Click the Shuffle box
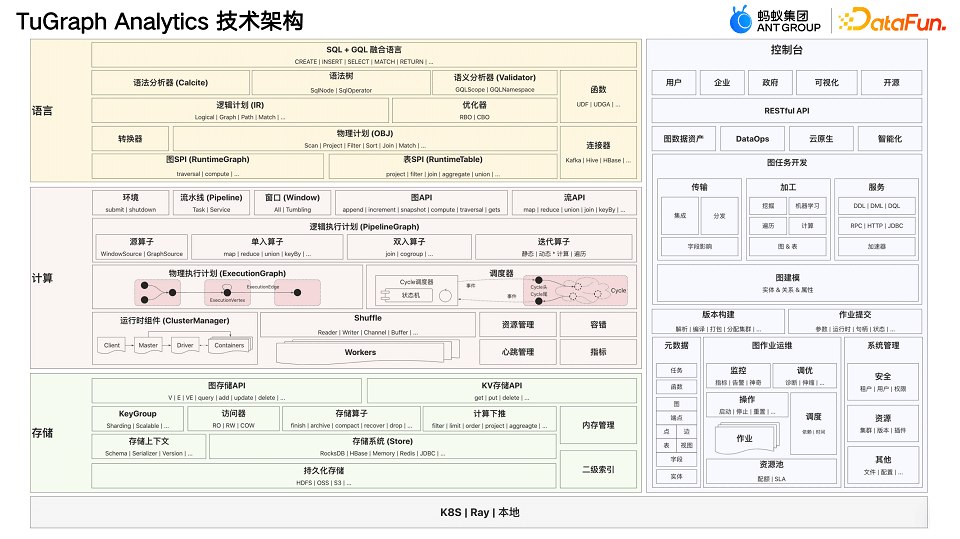The image size is (960, 539). click(368, 325)
